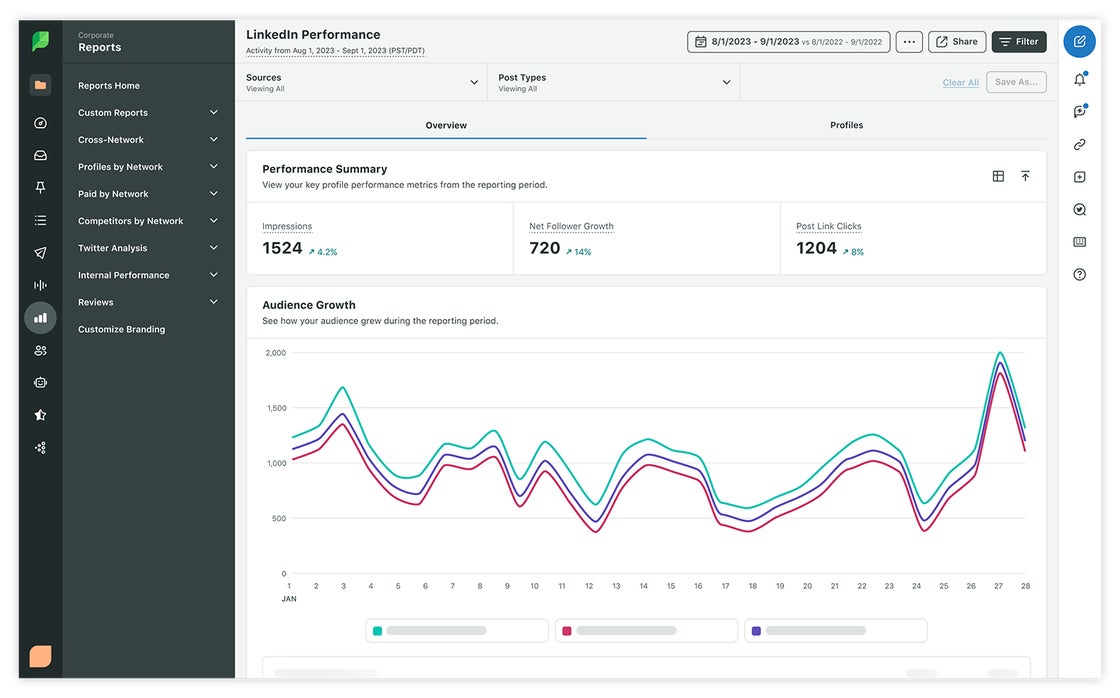Open the date range picker showing 8/1/2023 - 9/1/2023
1120x698 pixels.
coord(789,41)
